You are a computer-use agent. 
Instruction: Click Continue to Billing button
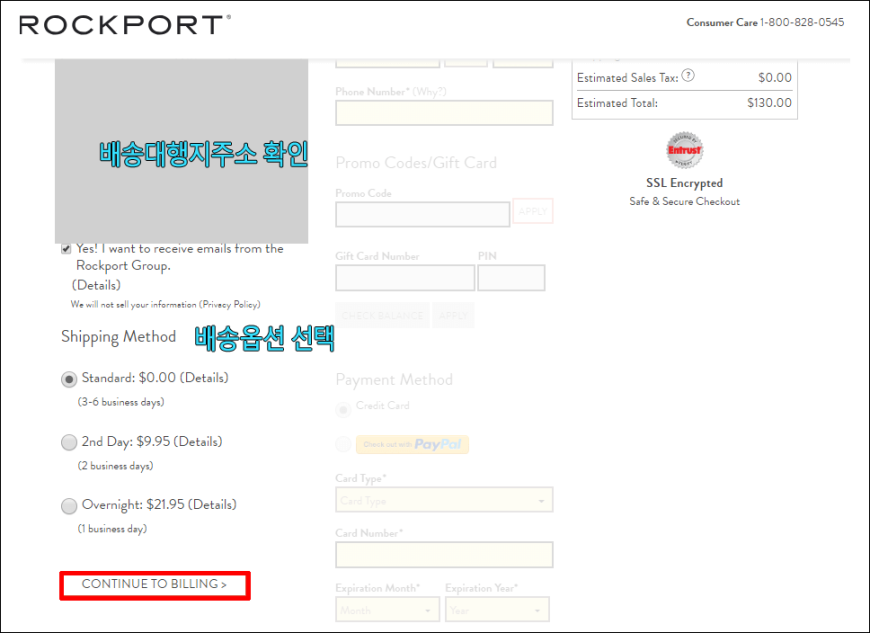click(155, 585)
